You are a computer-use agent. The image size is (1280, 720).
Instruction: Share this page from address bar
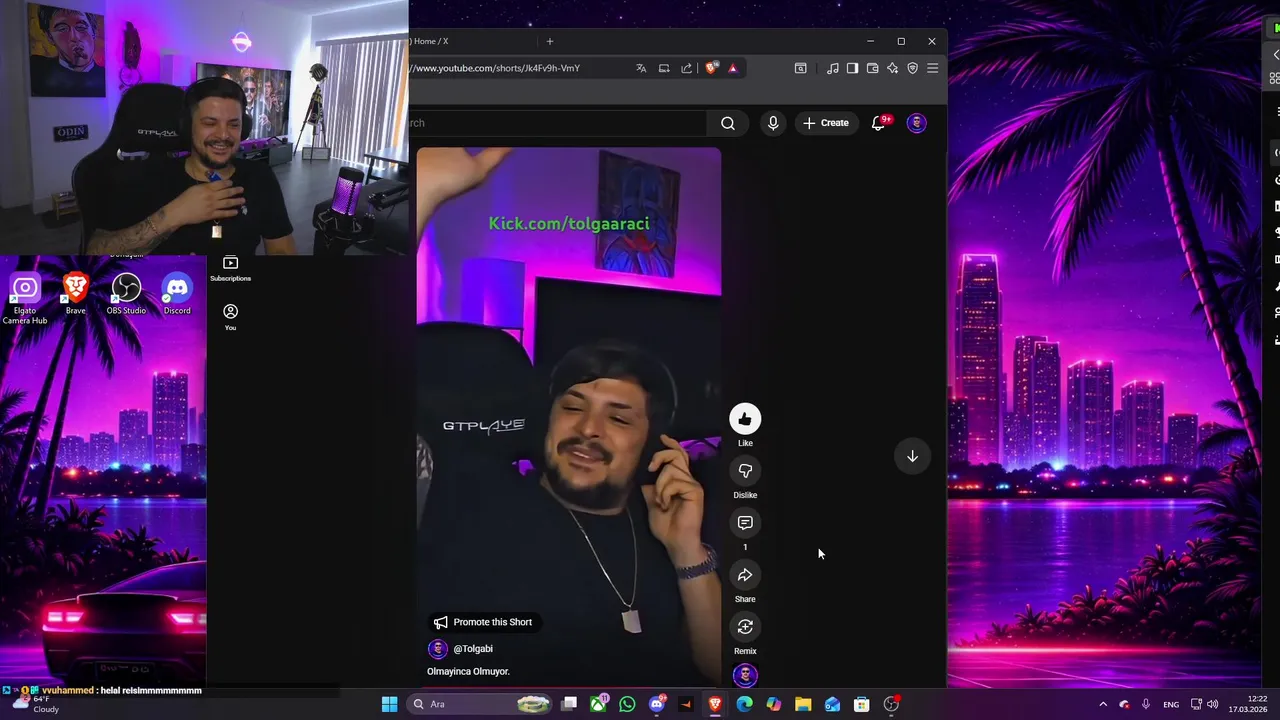pyautogui.click(x=687, y=68)
